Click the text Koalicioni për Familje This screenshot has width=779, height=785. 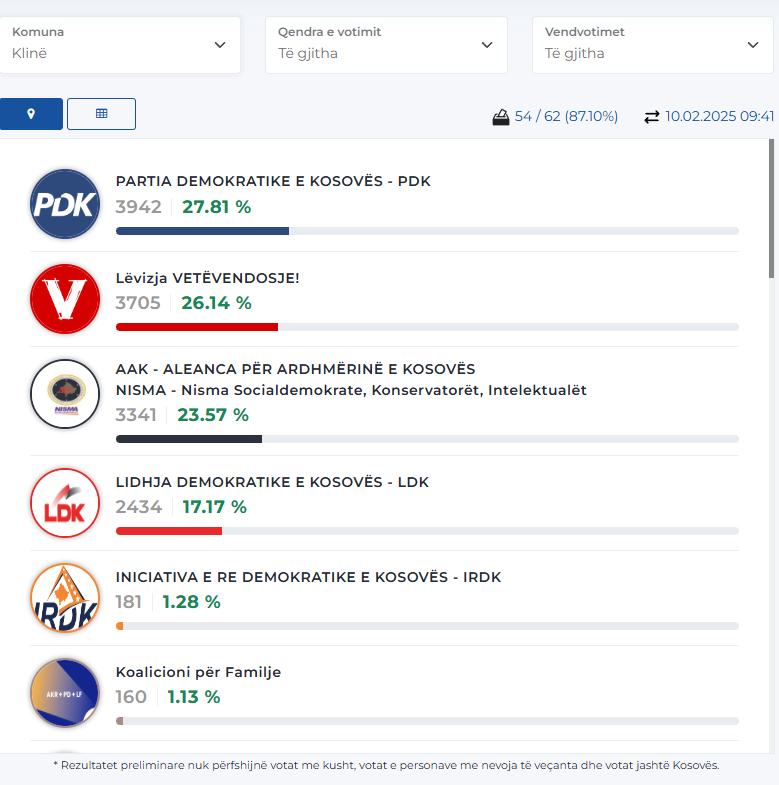coord(198,672)
